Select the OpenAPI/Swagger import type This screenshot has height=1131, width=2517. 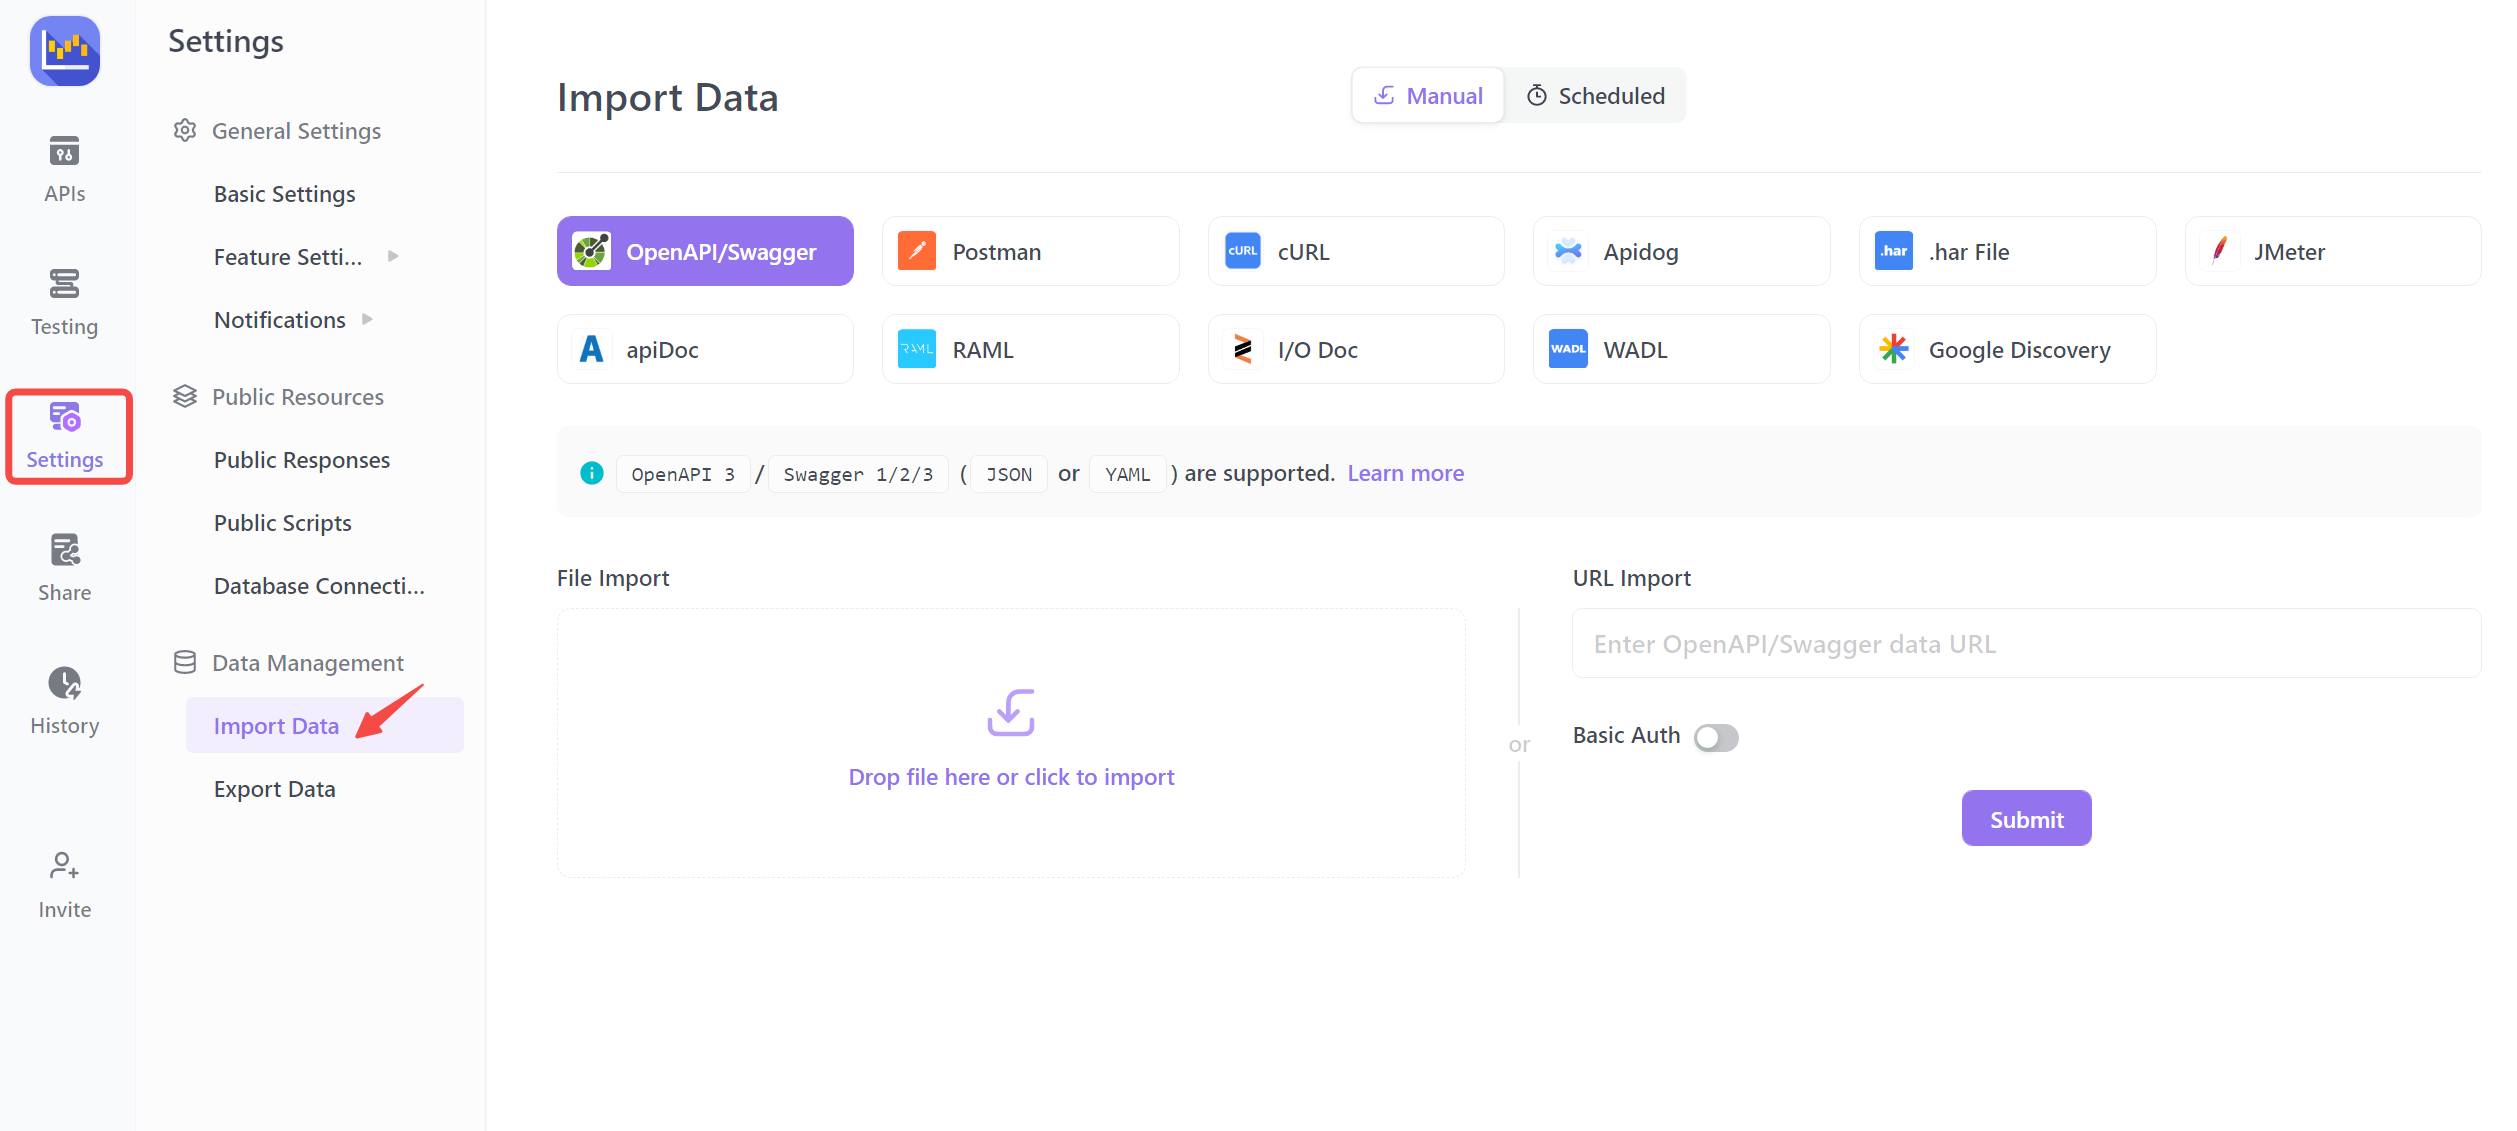click(705, 251)
